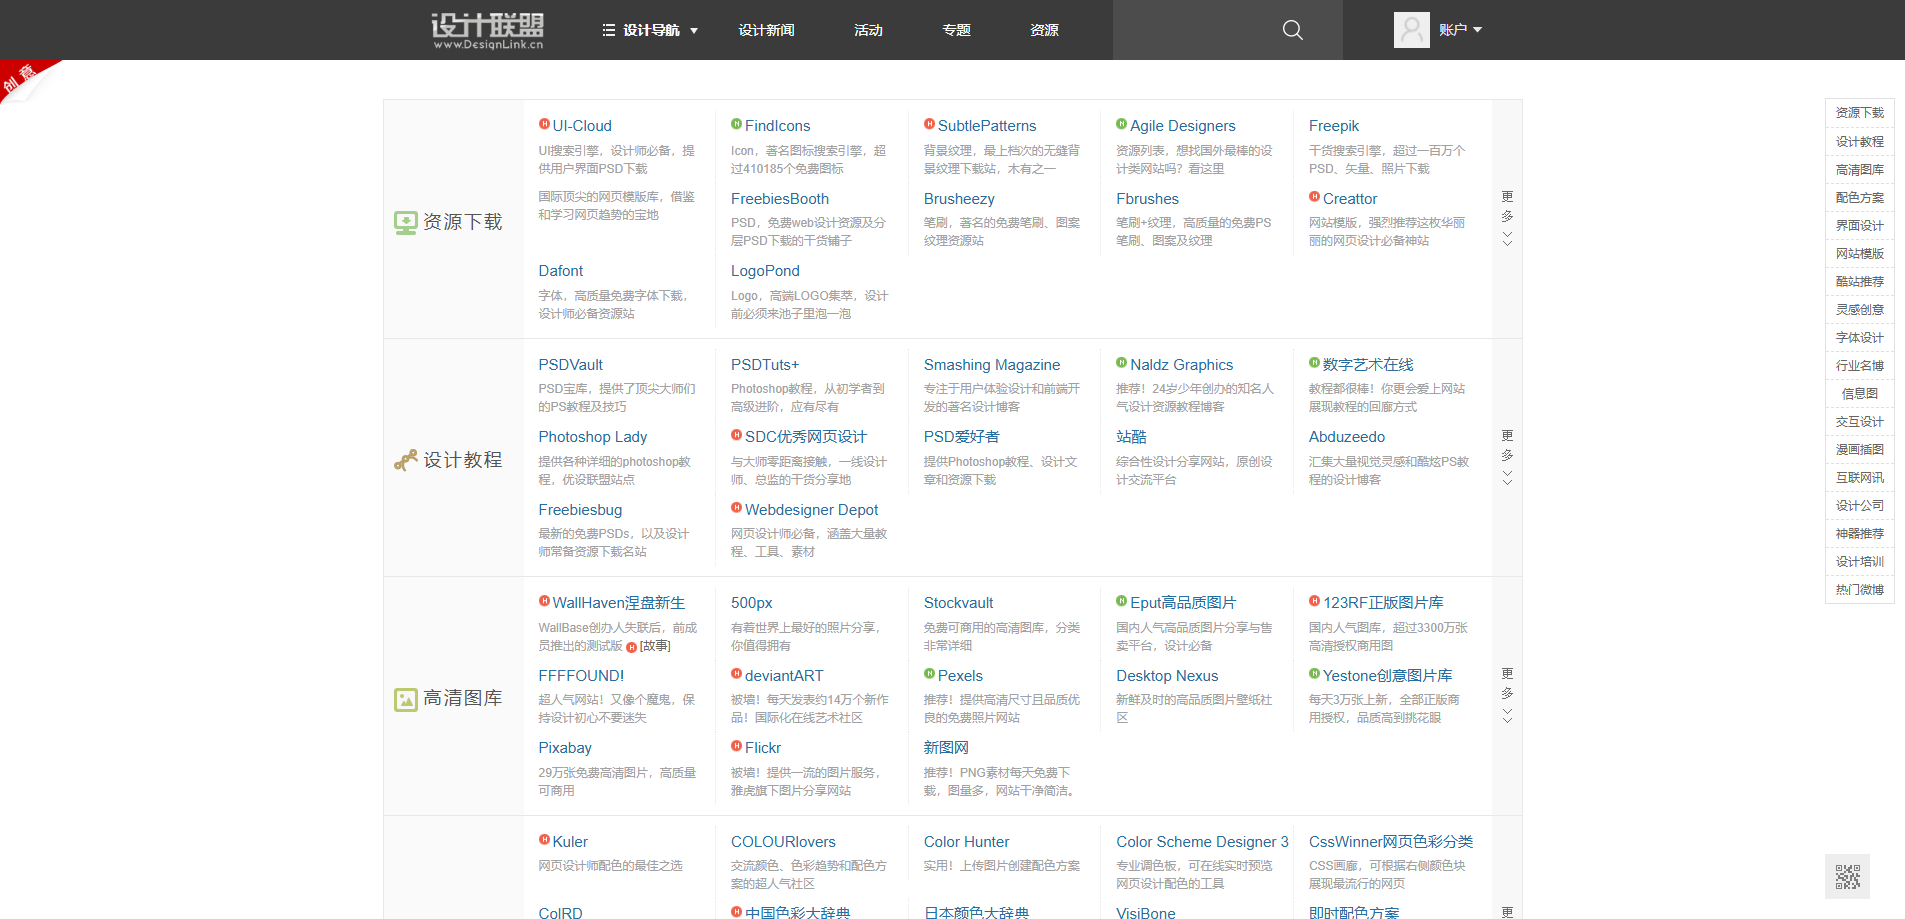Open the Pixabay link
1905x919 pixels.
565,748
